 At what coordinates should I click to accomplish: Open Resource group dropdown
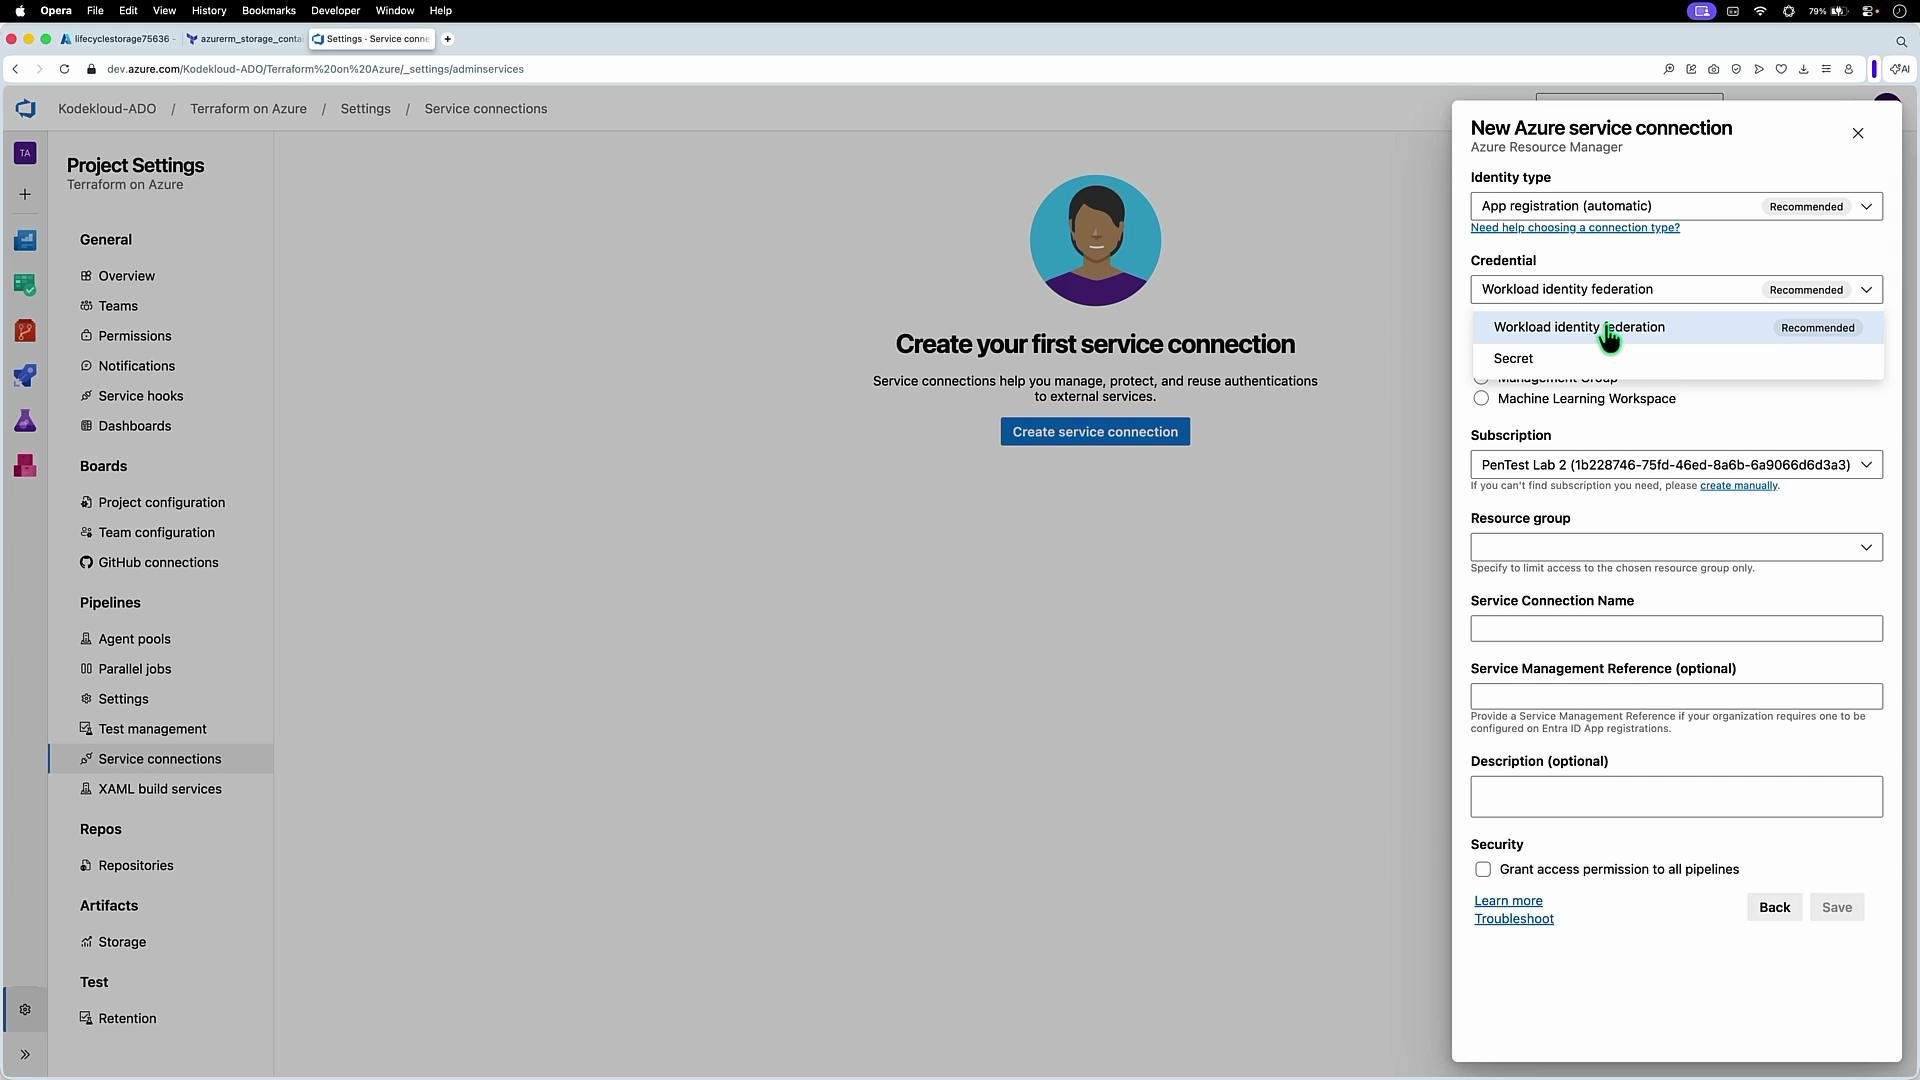coord(1676,547)
